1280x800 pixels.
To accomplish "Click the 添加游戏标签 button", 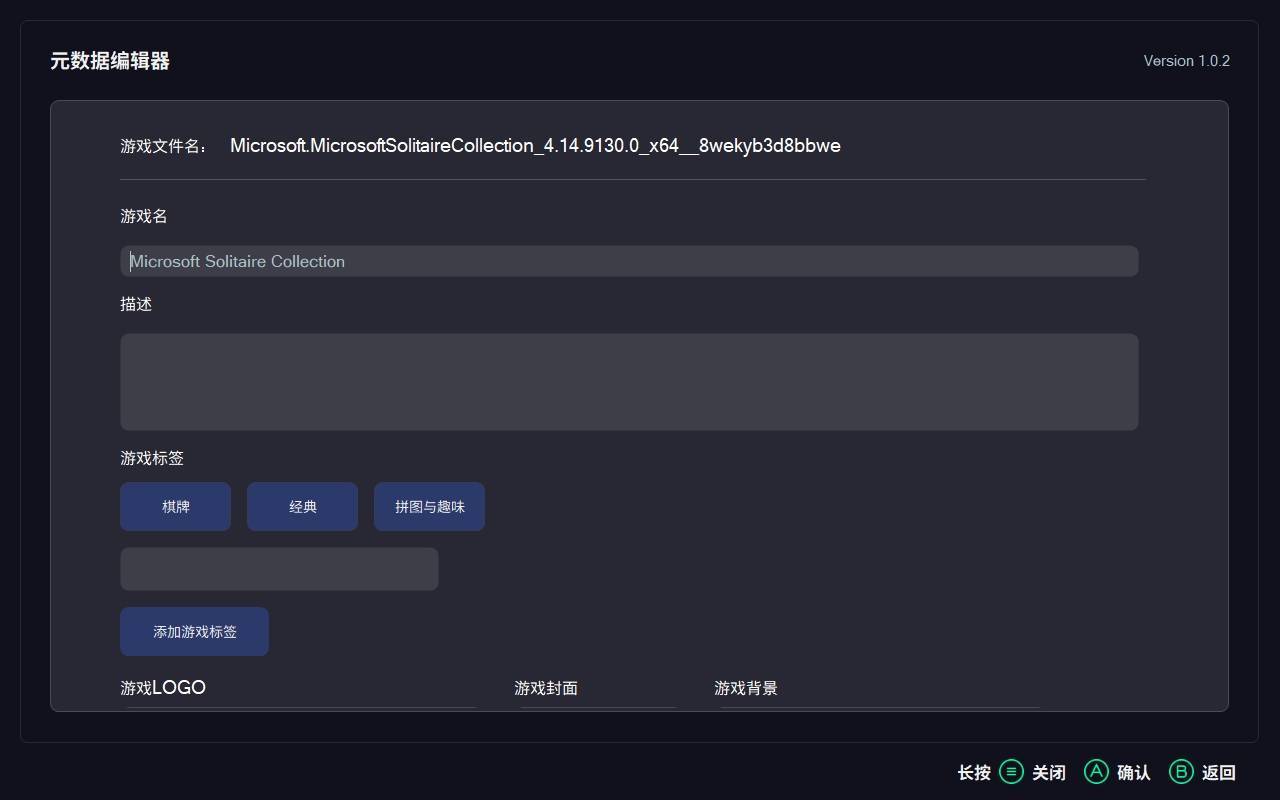I will (x=194, y=632).
